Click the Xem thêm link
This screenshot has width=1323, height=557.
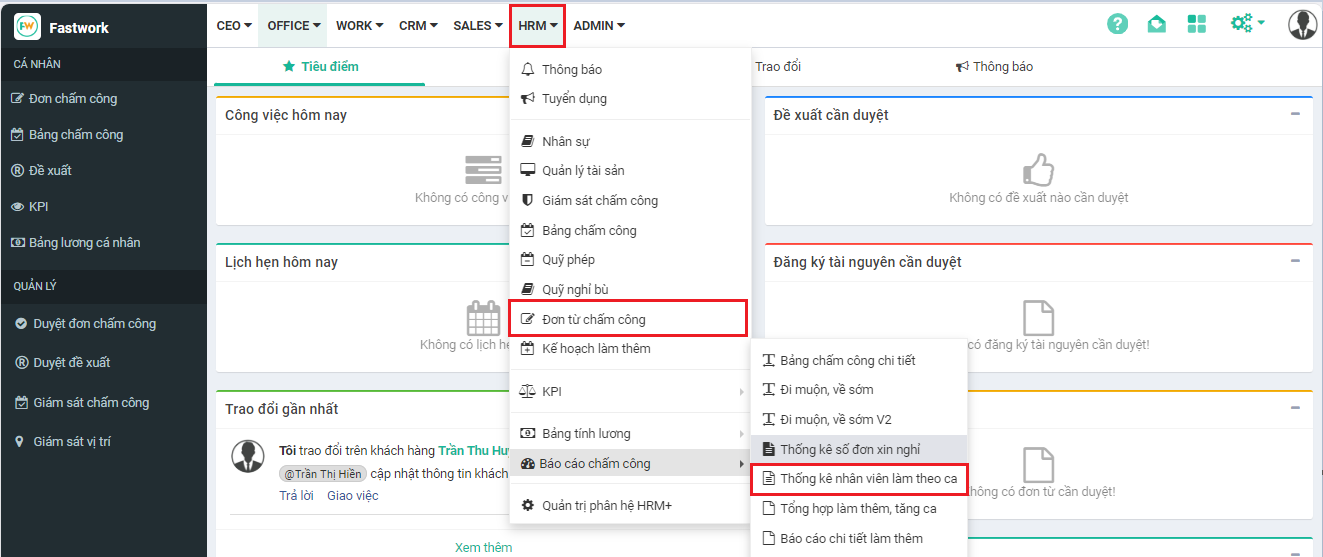click(x=483, y=547)
